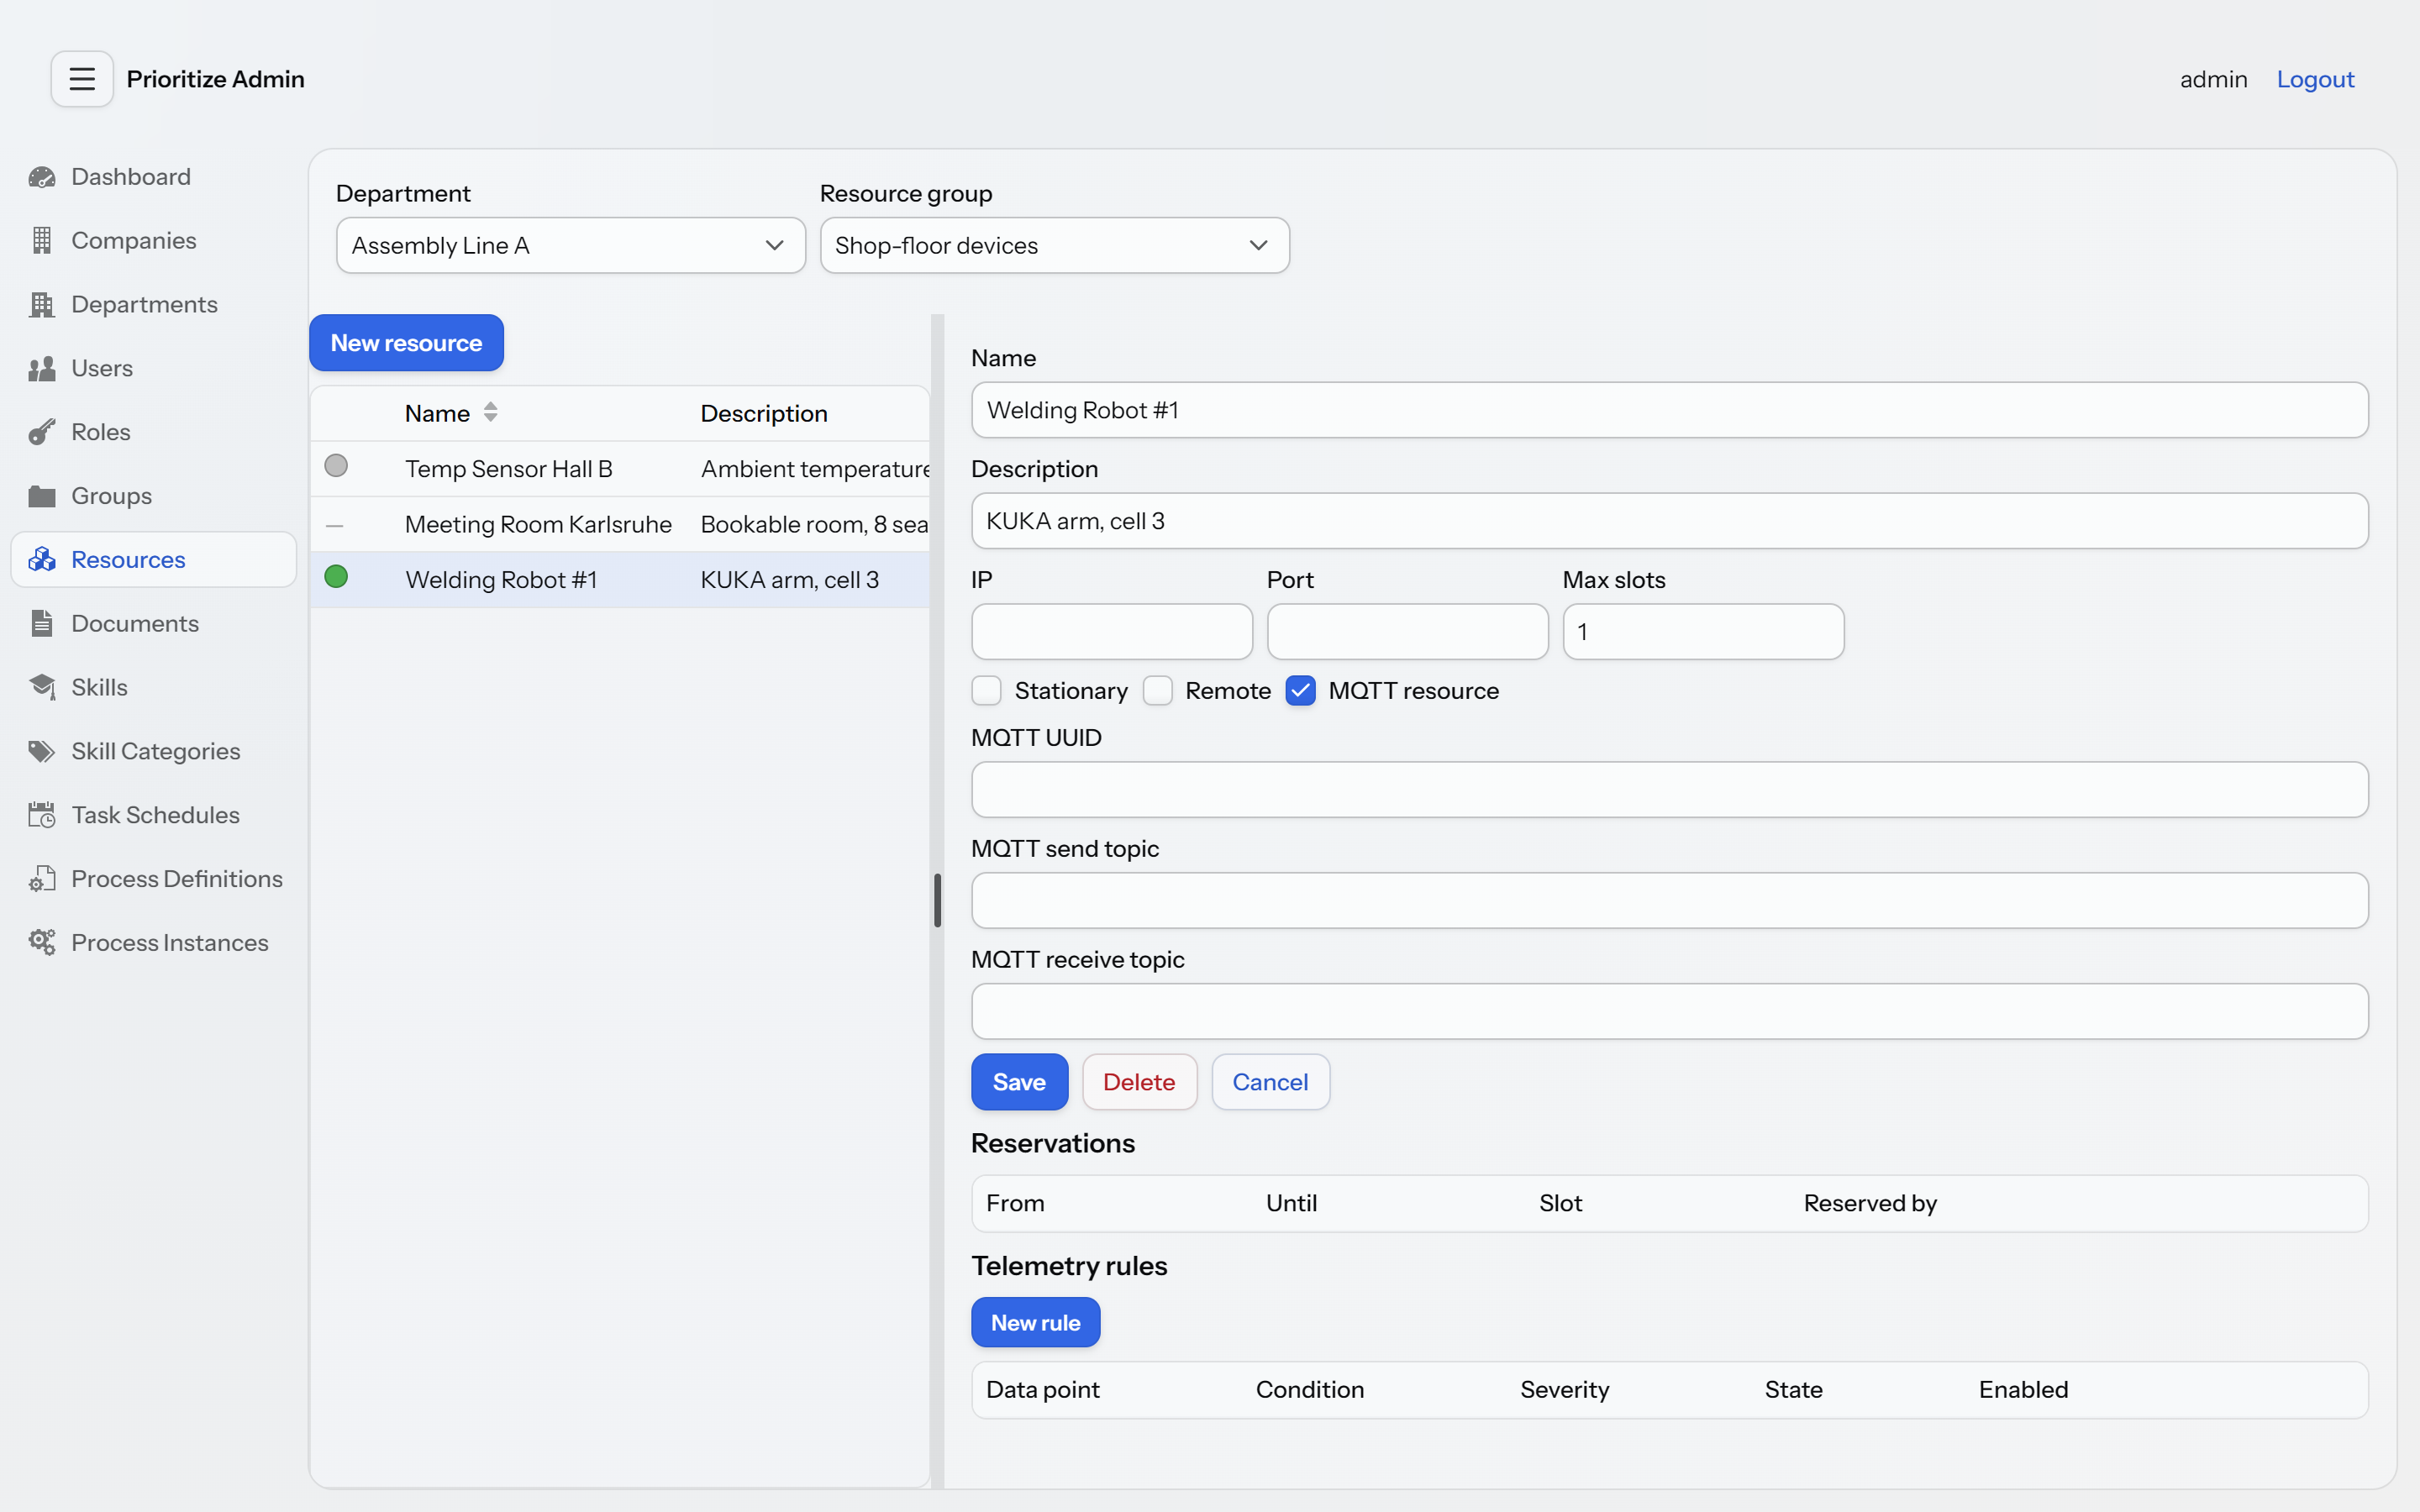This screenshot has width=2420, height=1512.
Task: Click the Prioritize Admin title
Action: pyautogui.click(x=215, y=79)
